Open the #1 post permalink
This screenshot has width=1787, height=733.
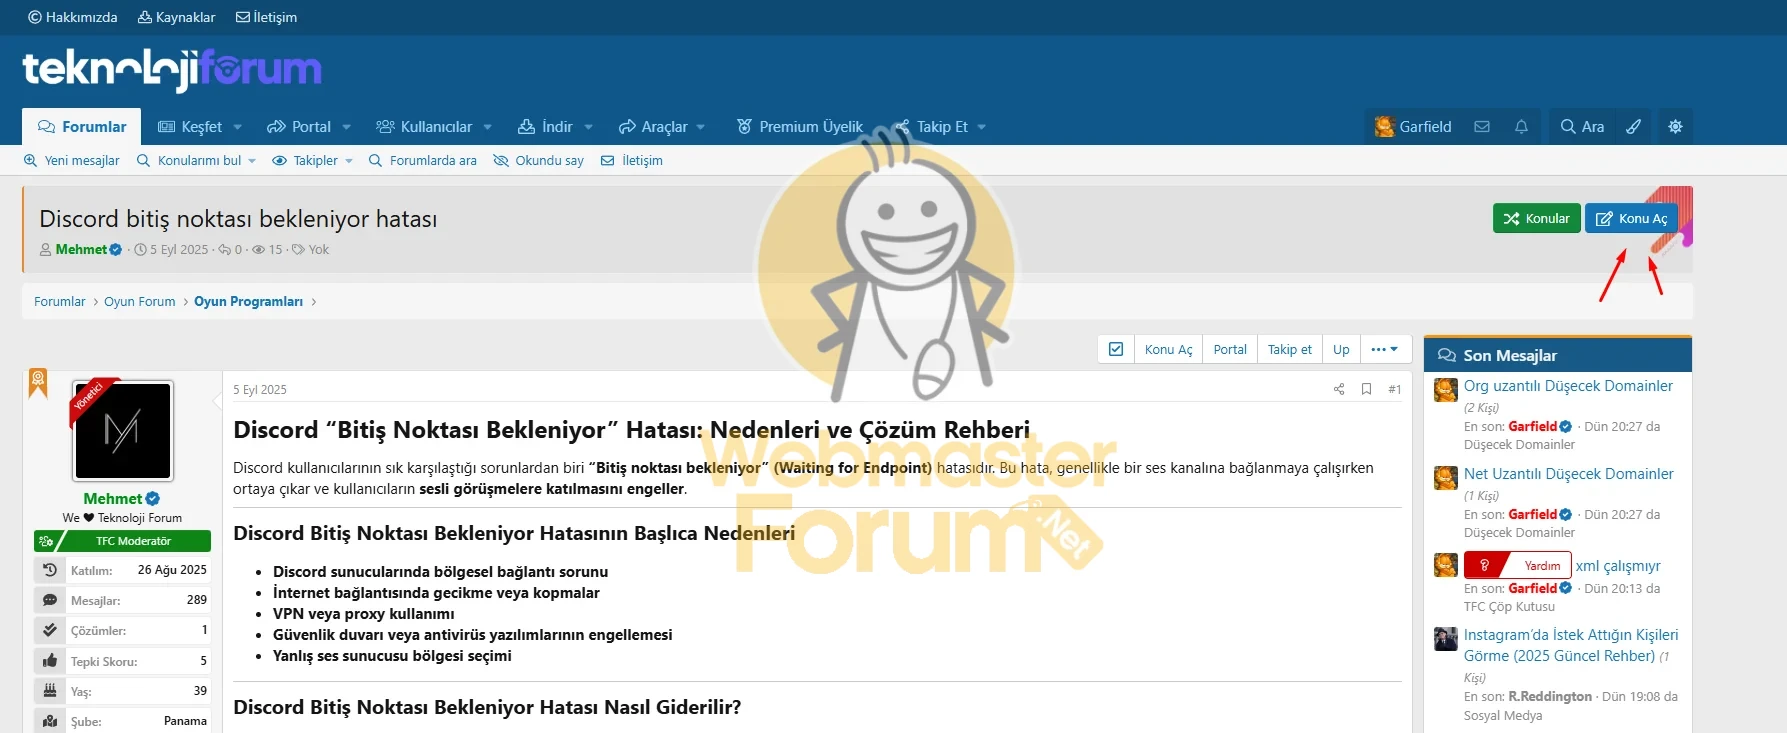(1395, 389)
